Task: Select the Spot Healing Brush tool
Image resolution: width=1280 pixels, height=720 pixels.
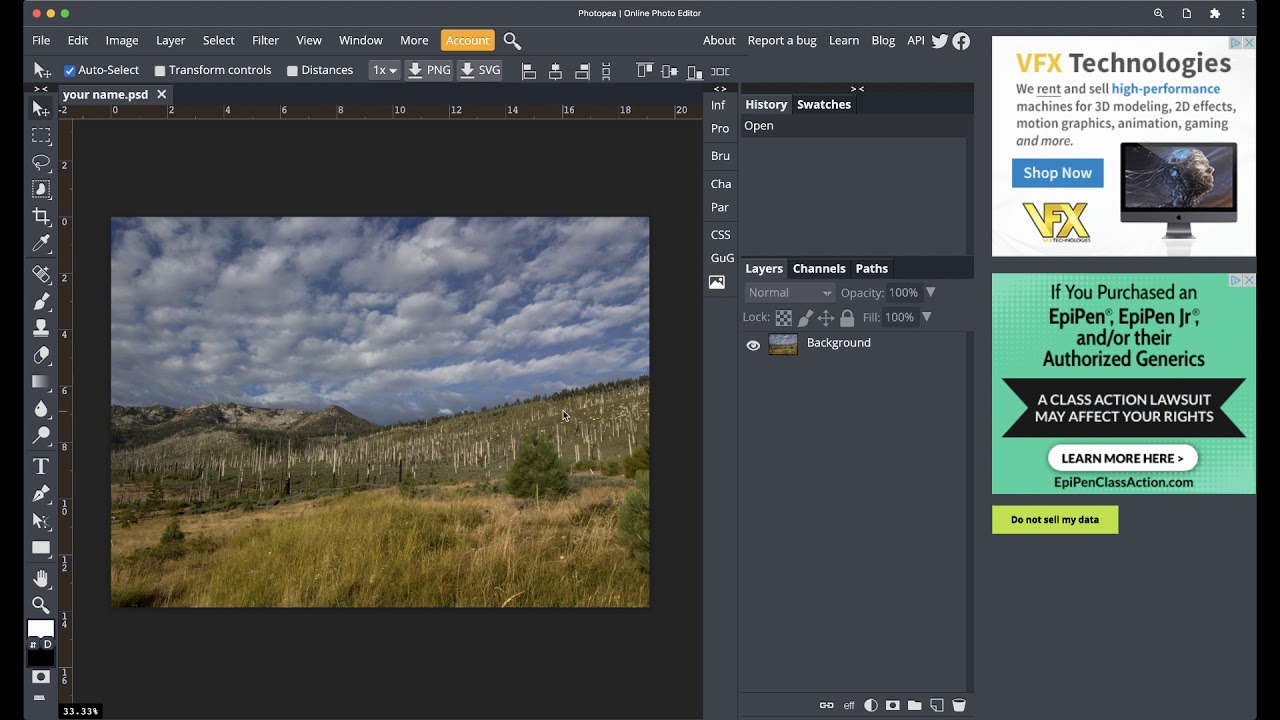Action: click(41, 273)
